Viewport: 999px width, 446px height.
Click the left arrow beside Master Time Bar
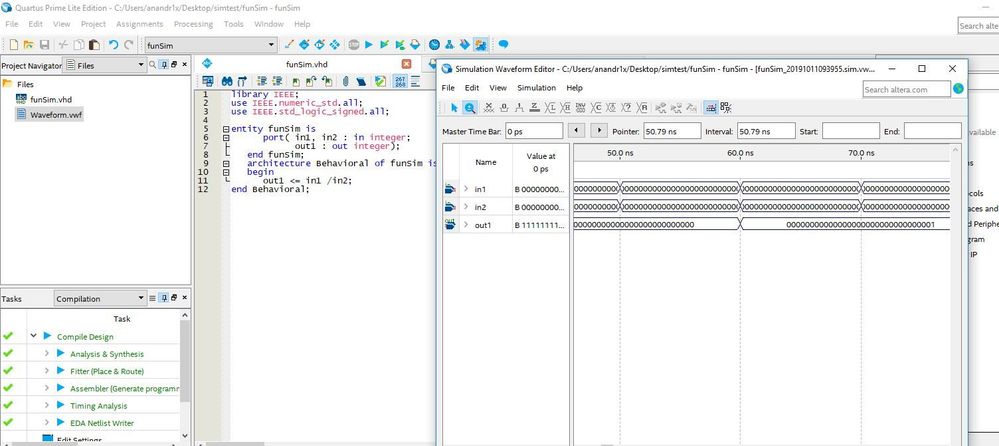click(x=577, y=130)
